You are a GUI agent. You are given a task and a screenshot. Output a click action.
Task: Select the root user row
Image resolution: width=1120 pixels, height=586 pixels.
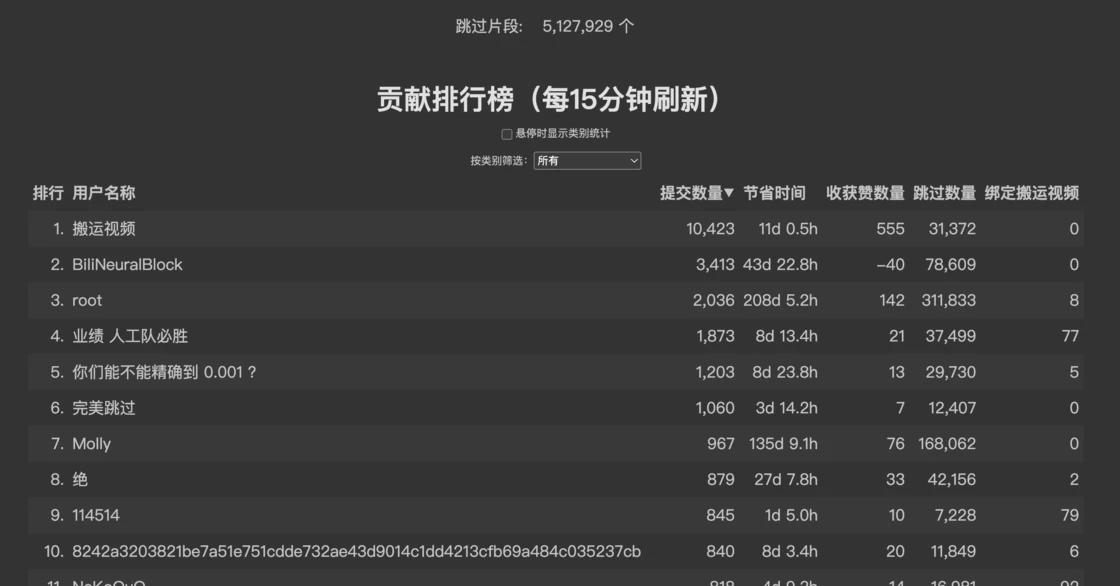tap(86, 300)
